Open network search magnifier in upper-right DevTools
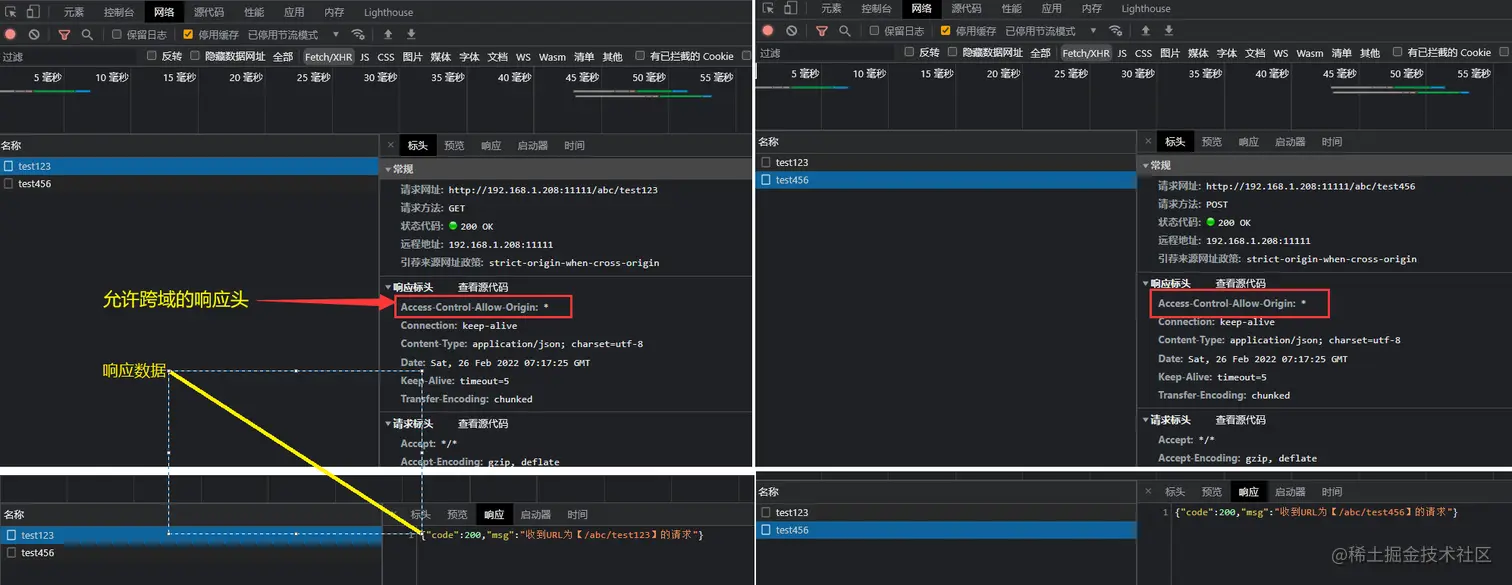 pos(845,31)
